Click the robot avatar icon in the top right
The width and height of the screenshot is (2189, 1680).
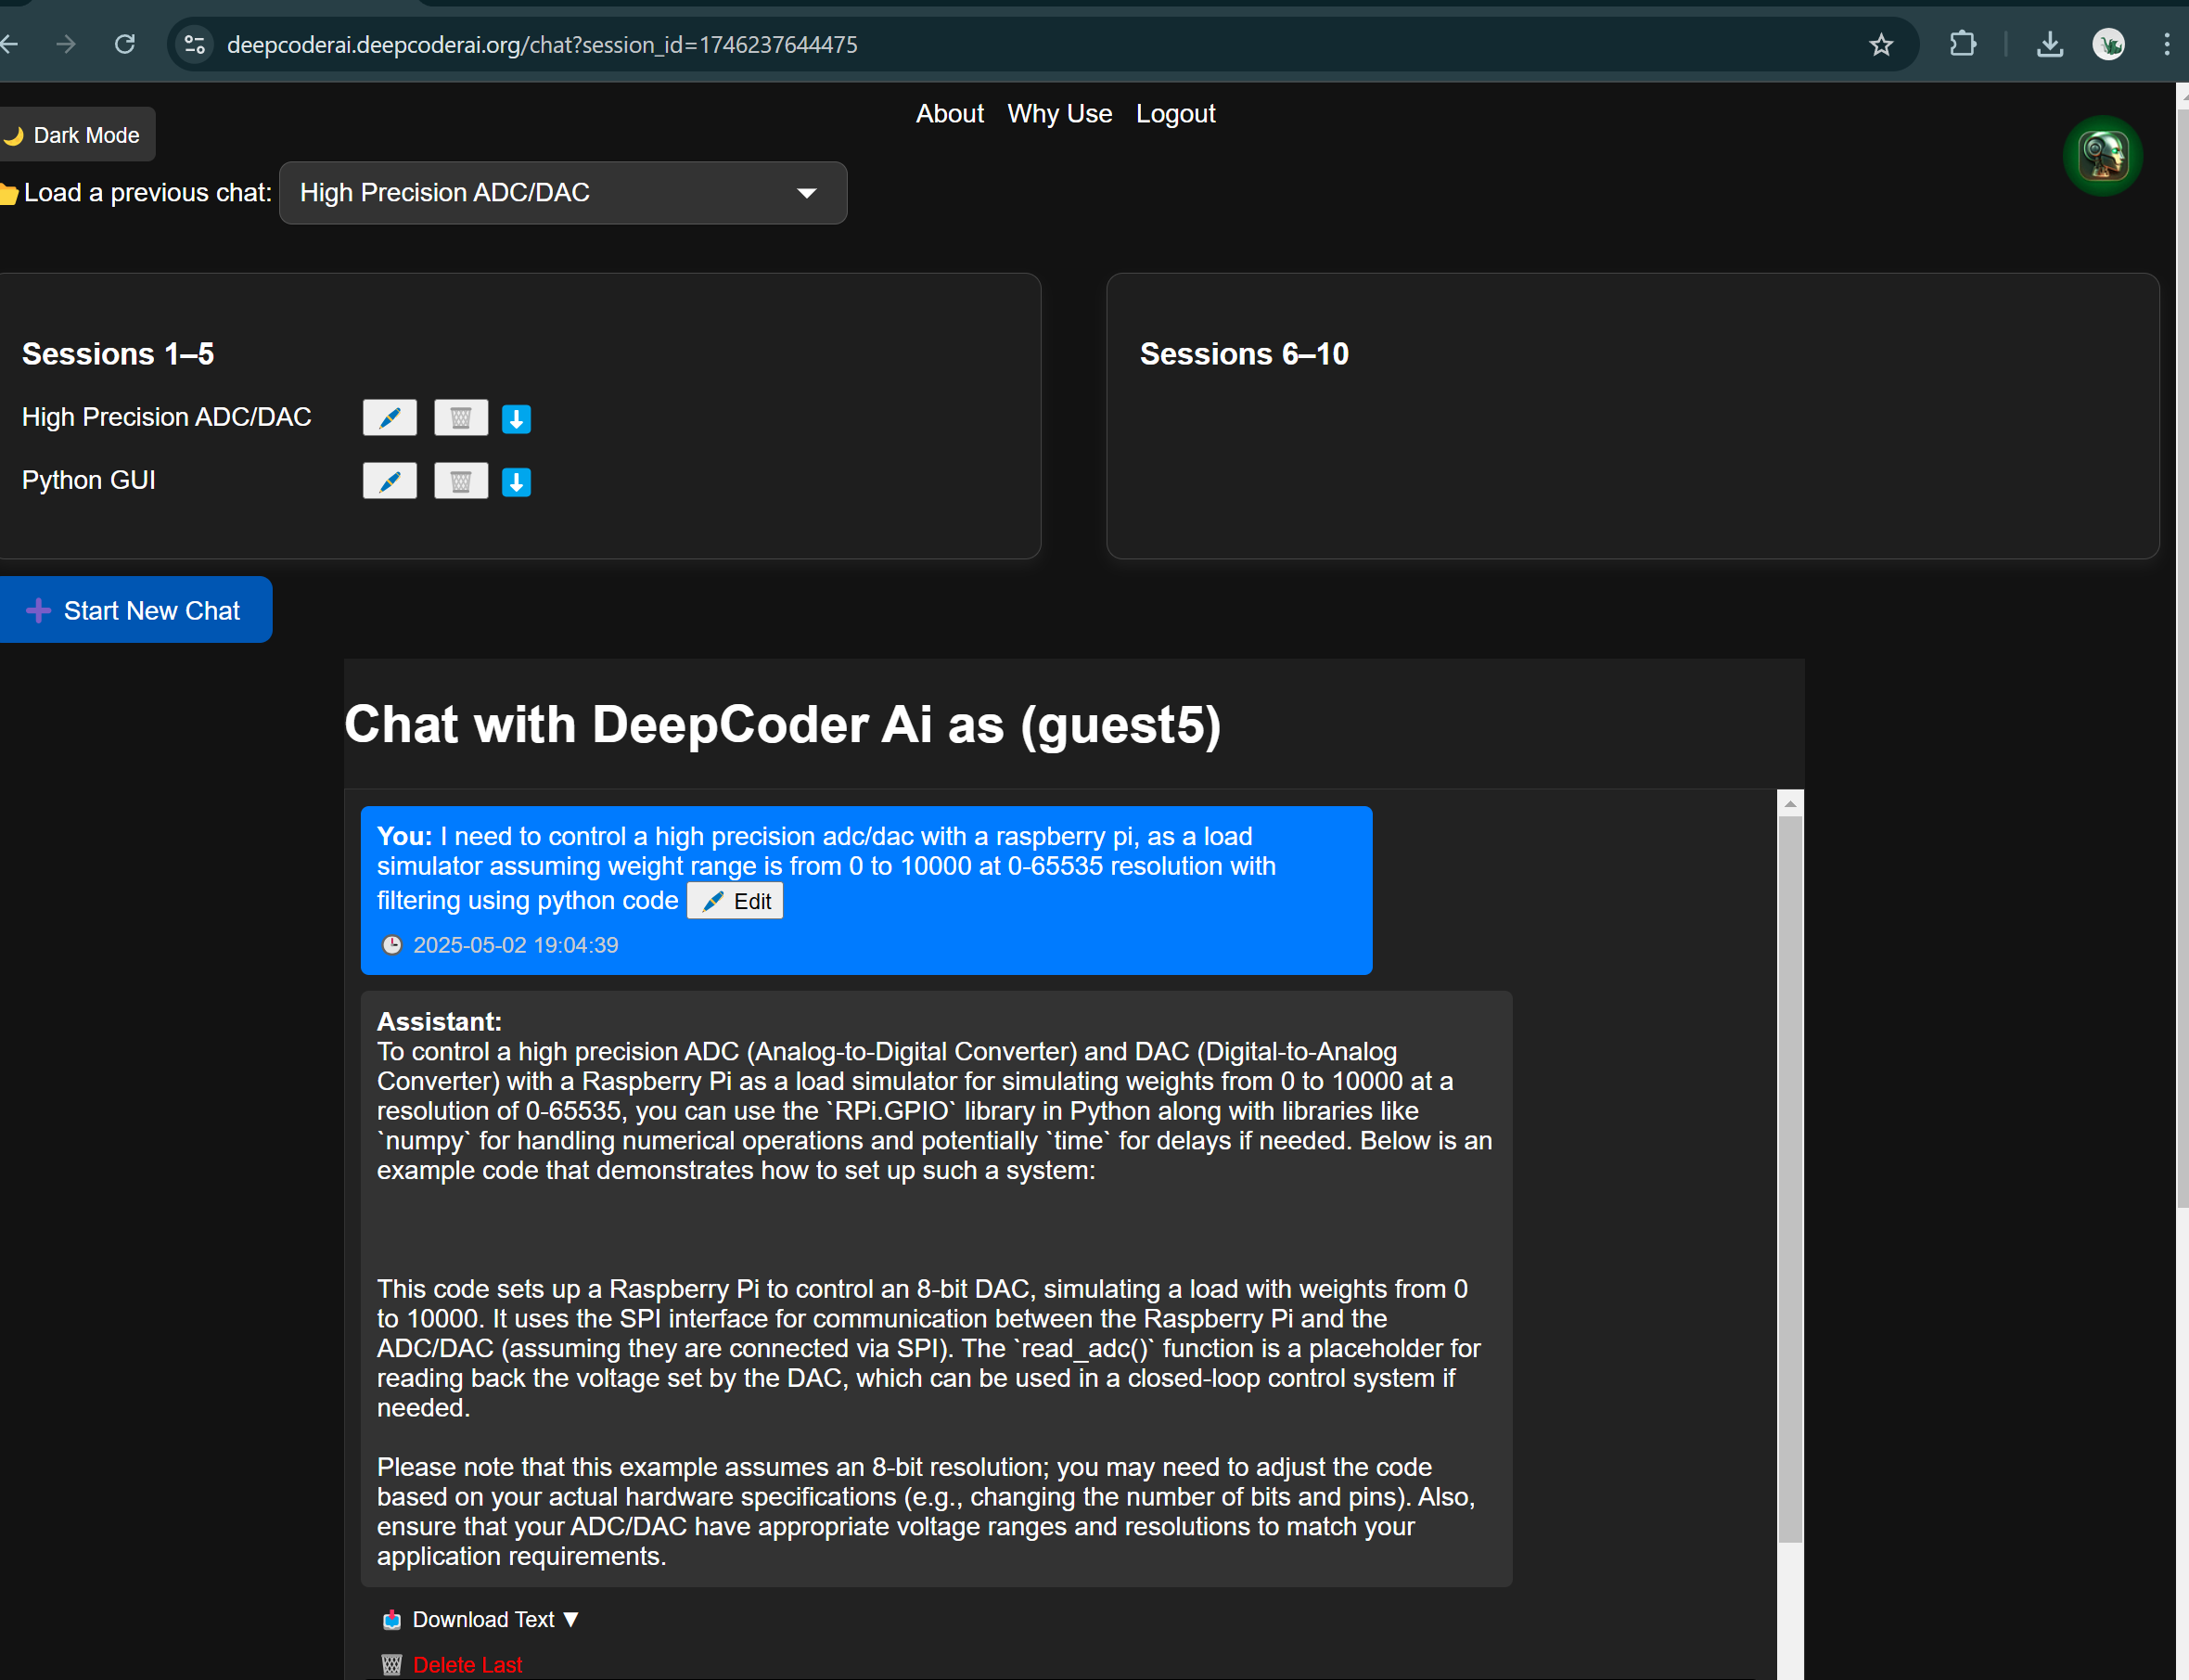point(2102,156)
